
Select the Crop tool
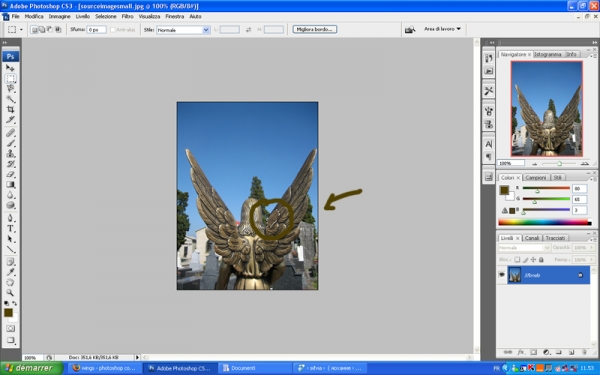(x=10, y=109)
